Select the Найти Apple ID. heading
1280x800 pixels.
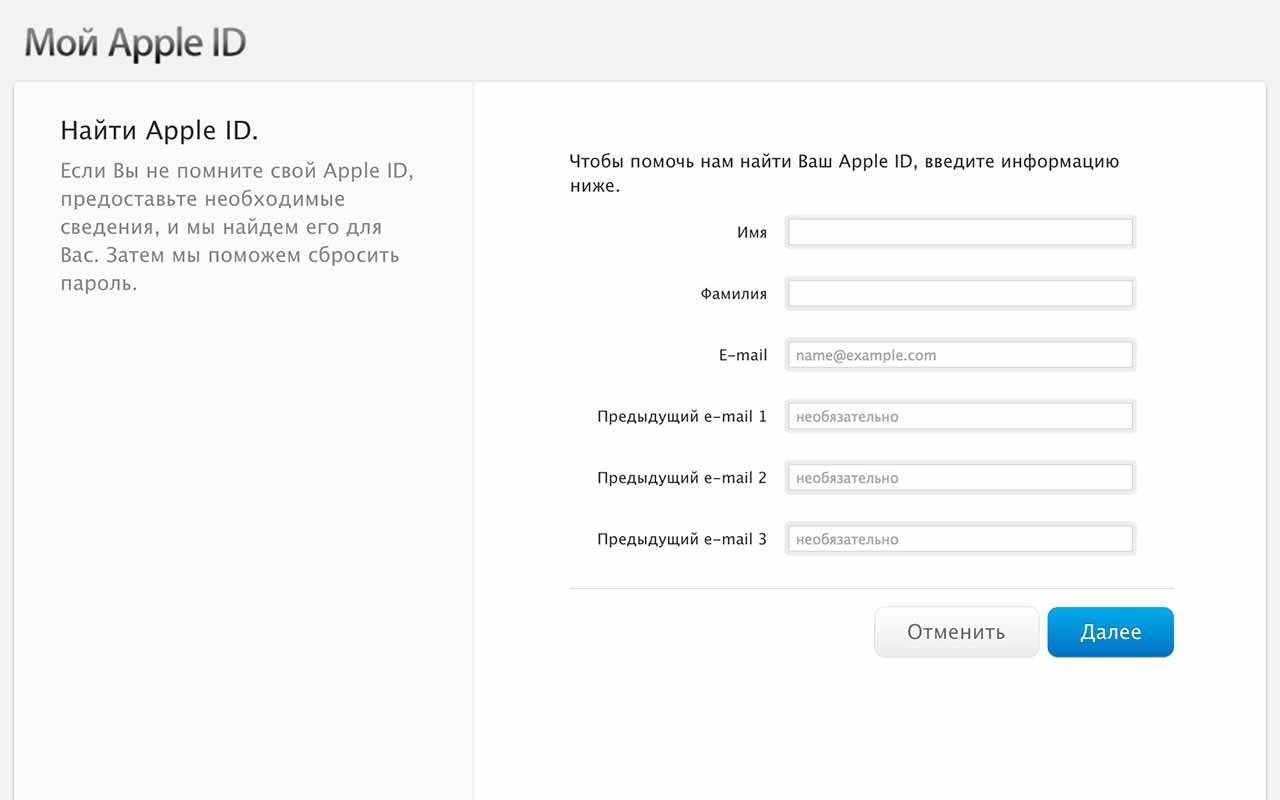tap(159, 130)
